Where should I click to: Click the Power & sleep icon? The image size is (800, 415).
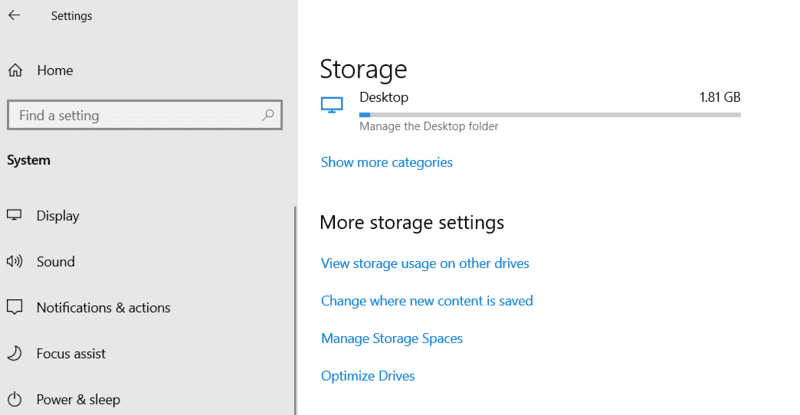point(15,400)
